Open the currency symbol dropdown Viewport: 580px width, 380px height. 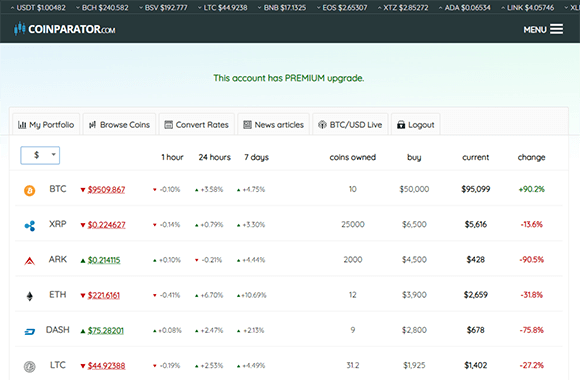coord(40,155)
